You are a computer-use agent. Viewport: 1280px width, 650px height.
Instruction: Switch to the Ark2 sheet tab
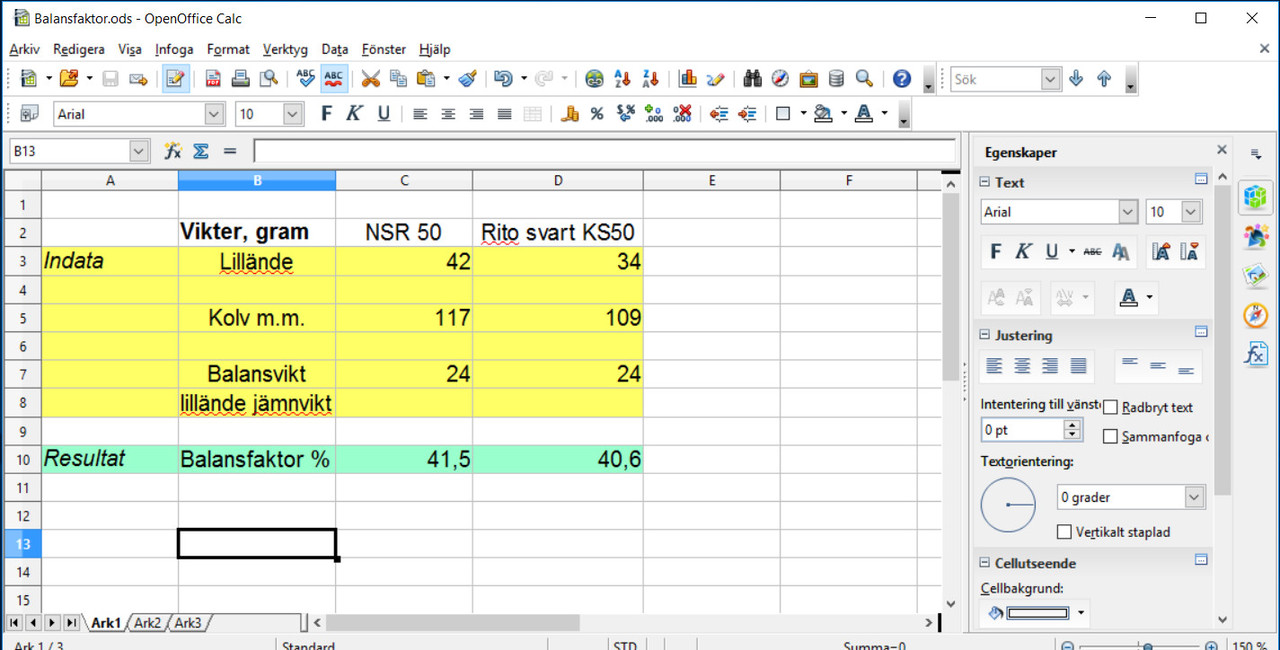(147, 623)
